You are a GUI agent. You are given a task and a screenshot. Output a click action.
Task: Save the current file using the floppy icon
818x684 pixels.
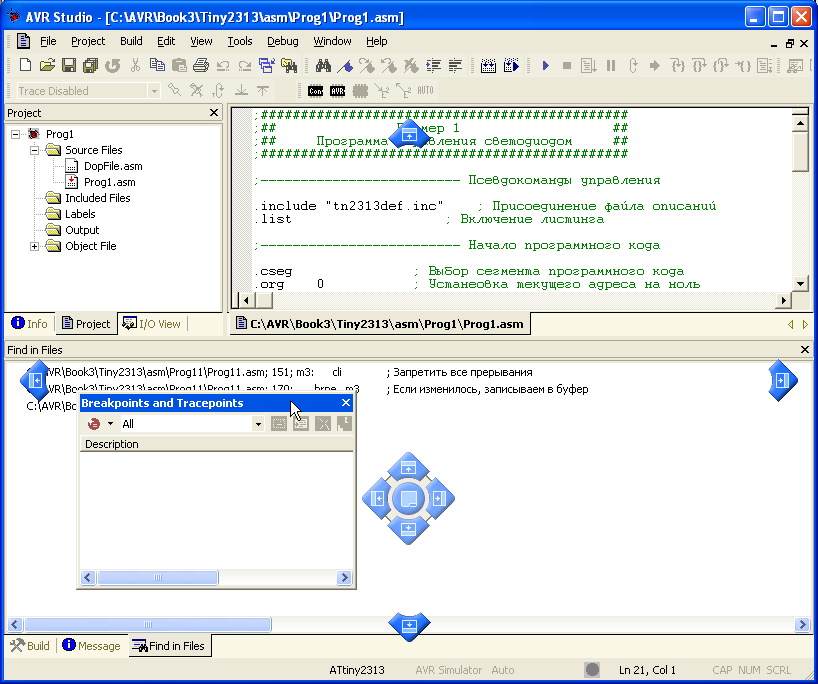tap(69, 65)
